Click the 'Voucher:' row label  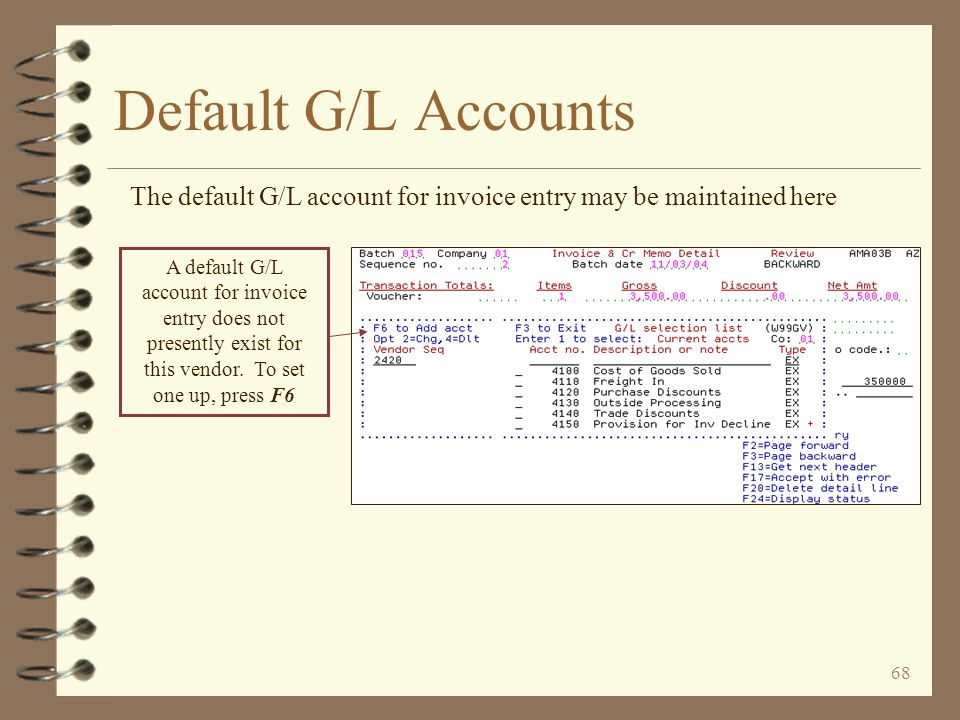click(x=394, y=297)
